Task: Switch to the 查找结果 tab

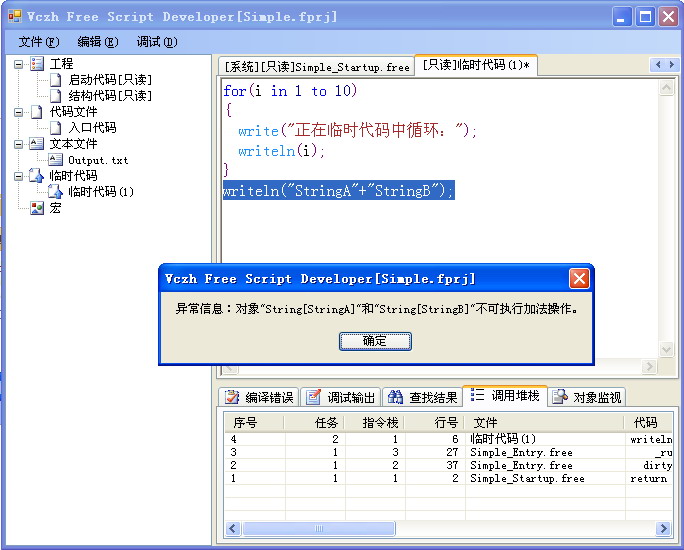Action: point(422,397)
